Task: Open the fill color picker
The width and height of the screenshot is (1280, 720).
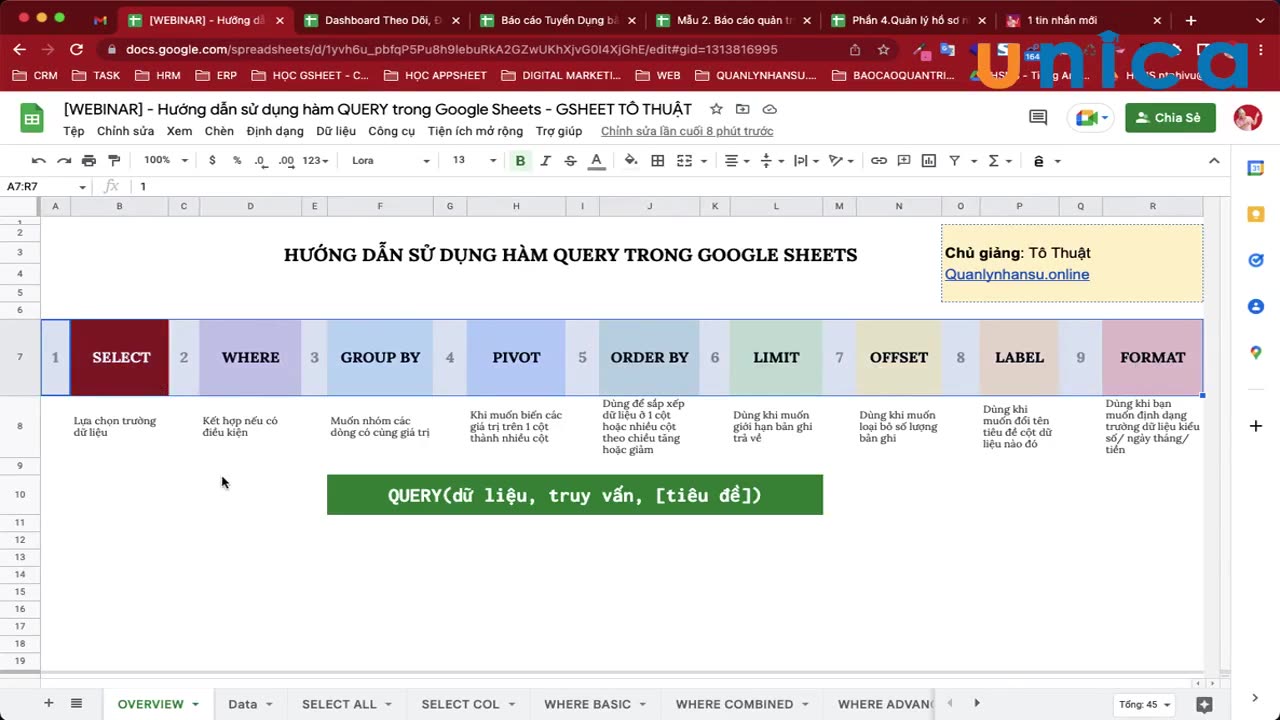Action: [631, 161]
